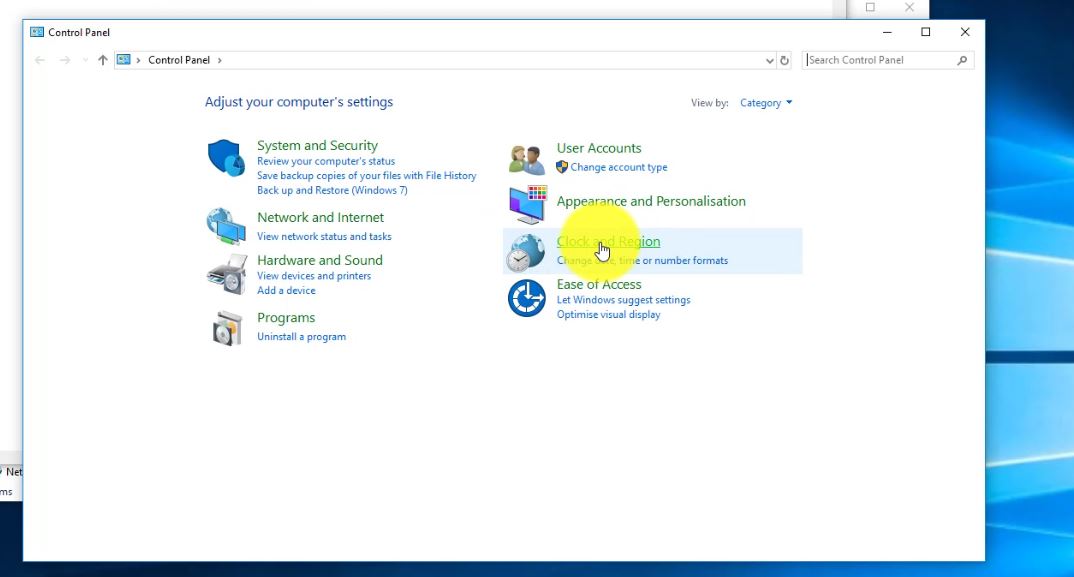The height and width of the screenshot is (577, 1074).
Task: Expand the chevron before Control Panel breadcrumb
Action: [x=138, y=60]
